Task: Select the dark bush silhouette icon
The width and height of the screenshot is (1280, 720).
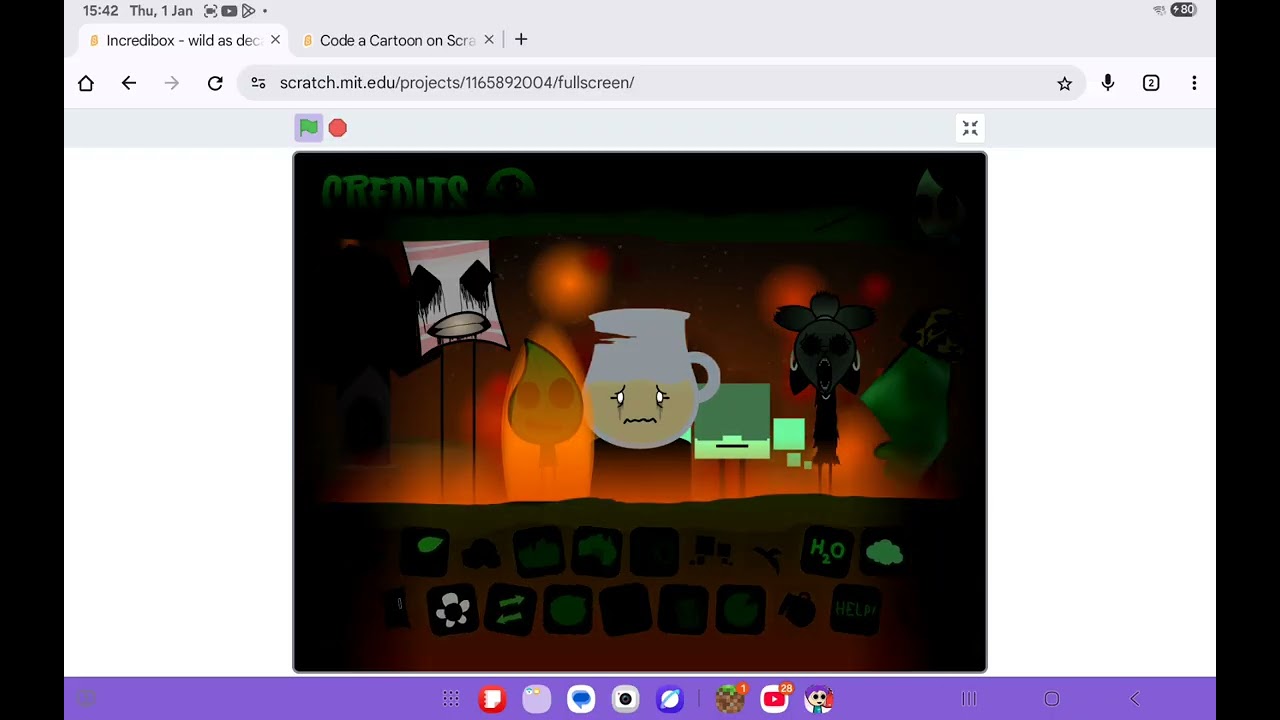Action: click(x=482, y=551)
